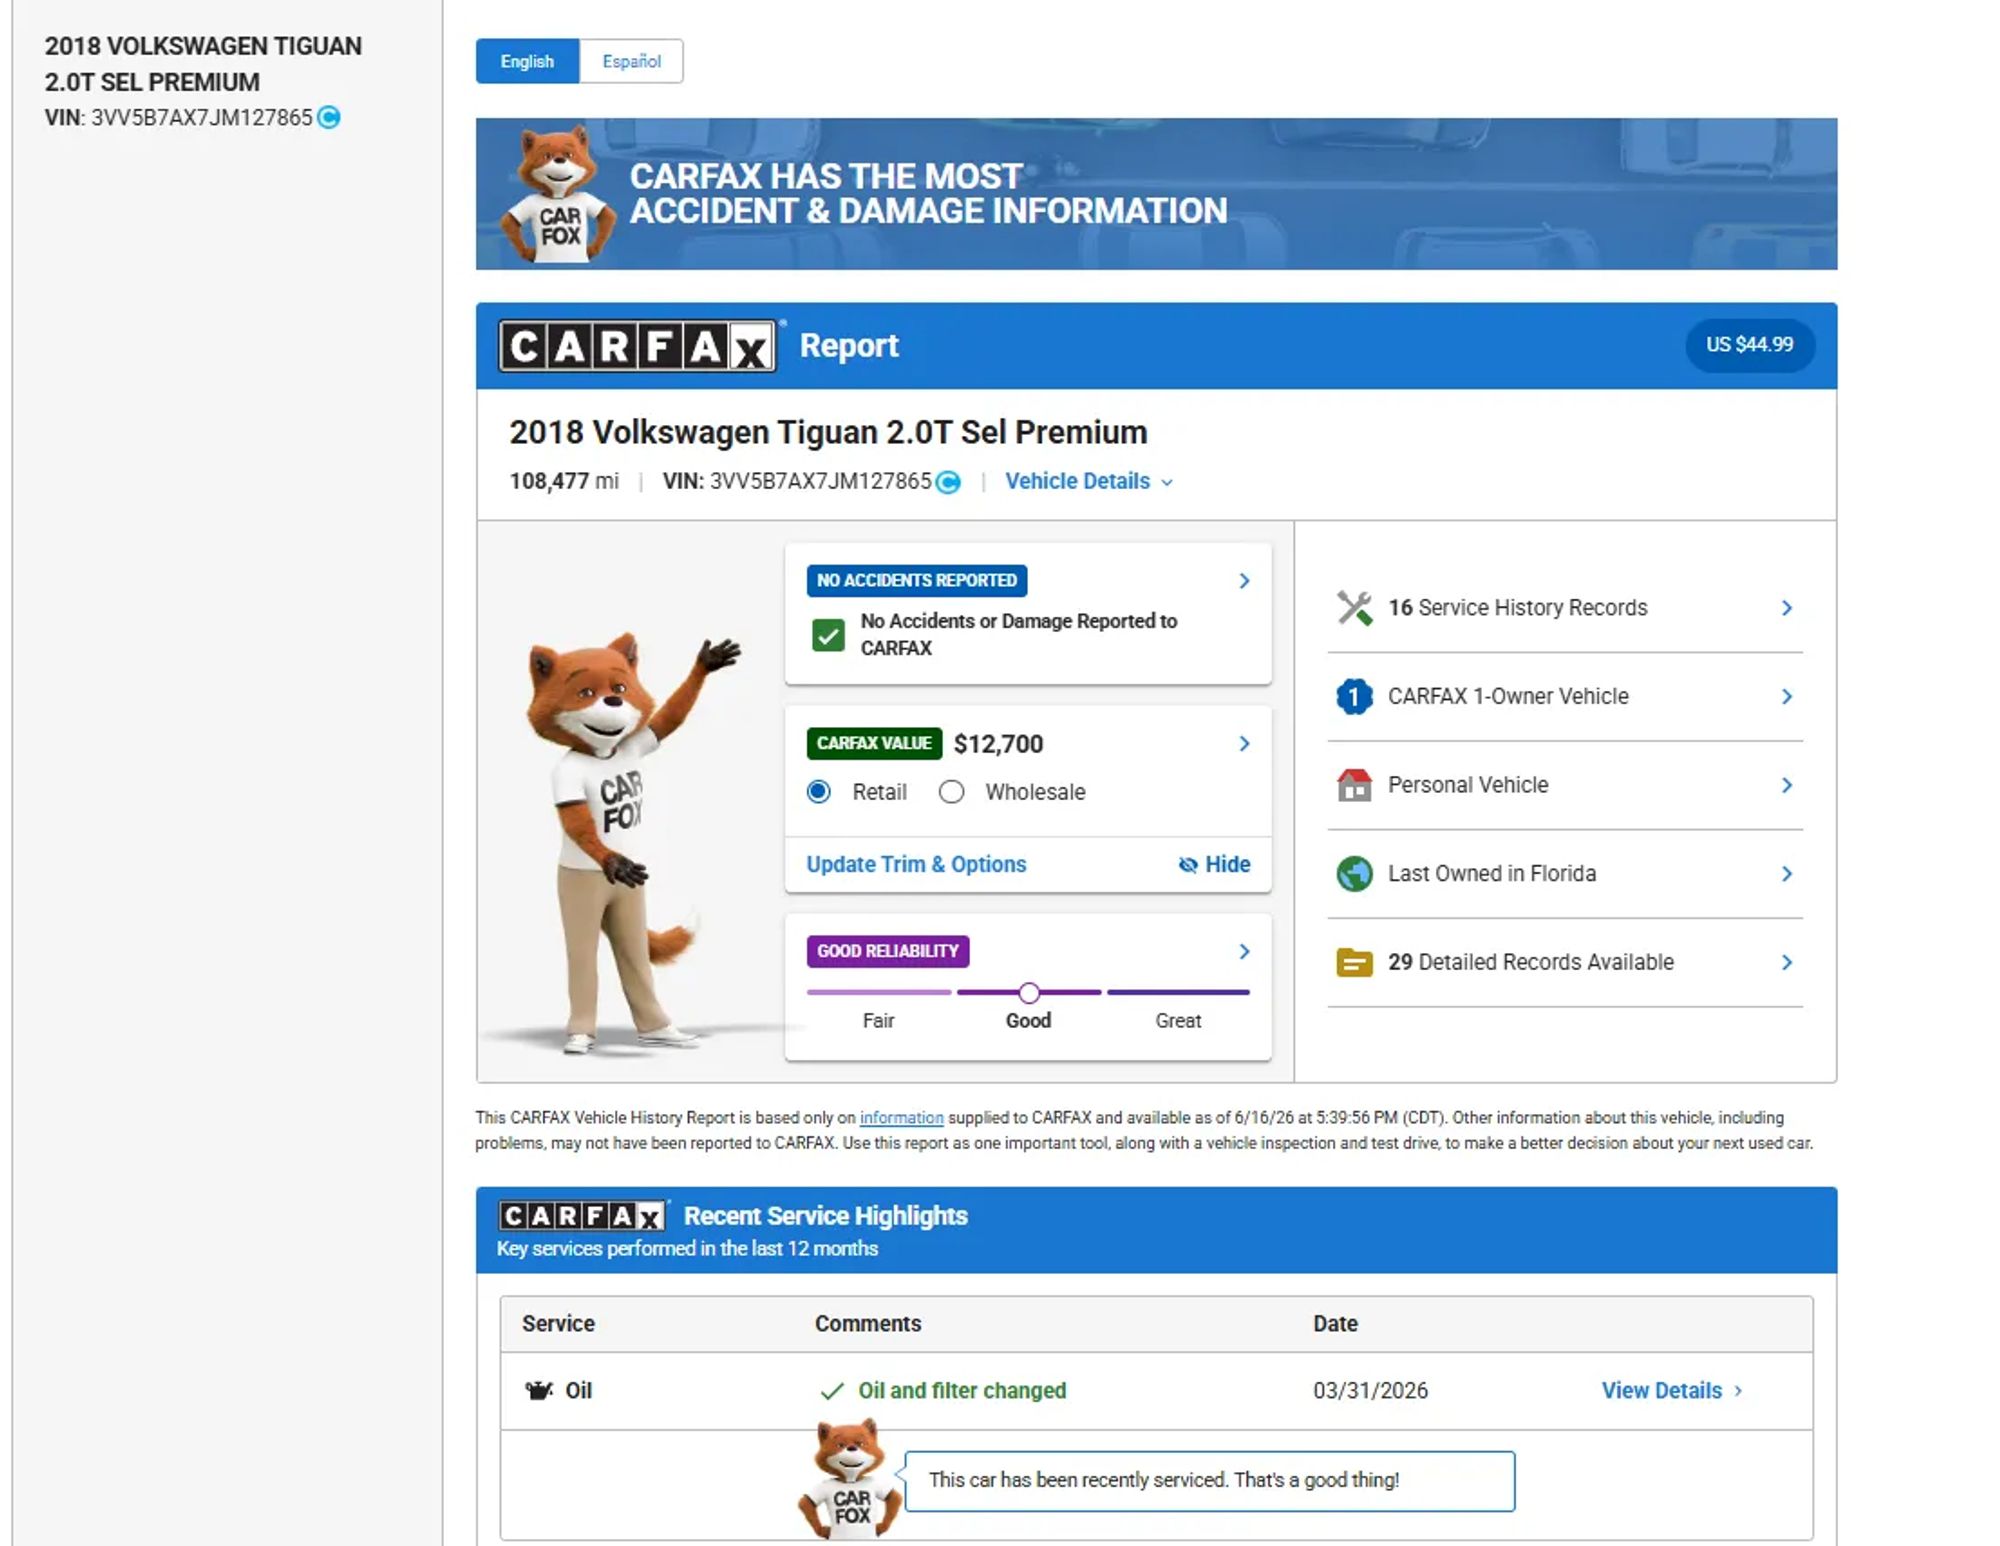Viewport: 2000px width, 1546px height.
Task: Click the Service column header
Action: click(558, 1324)
